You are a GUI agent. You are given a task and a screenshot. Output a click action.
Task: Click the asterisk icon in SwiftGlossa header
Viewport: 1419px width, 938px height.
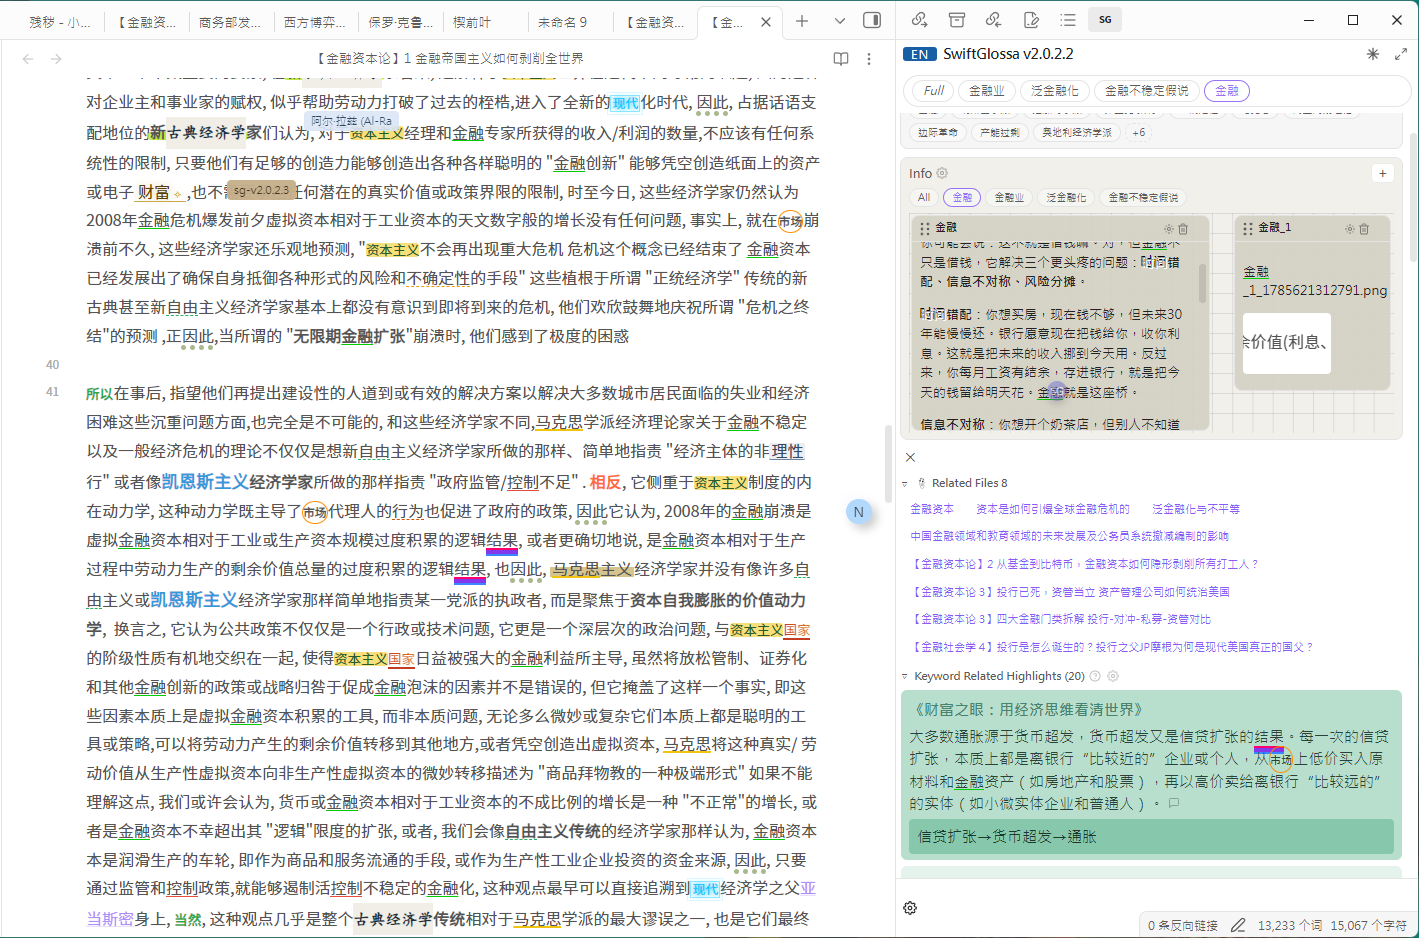coord(1373,54)
